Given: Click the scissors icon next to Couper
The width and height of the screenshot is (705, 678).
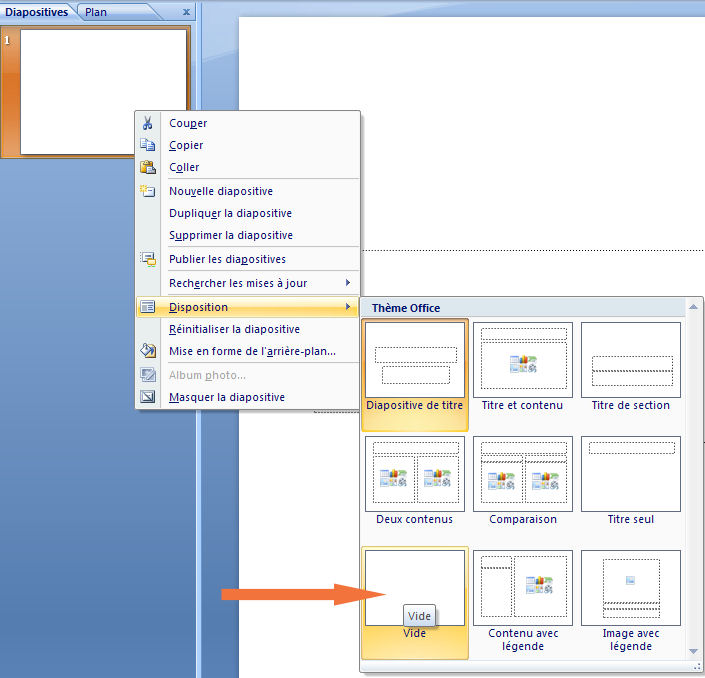Looking at the screenshot, I should [x=148, y=123].
